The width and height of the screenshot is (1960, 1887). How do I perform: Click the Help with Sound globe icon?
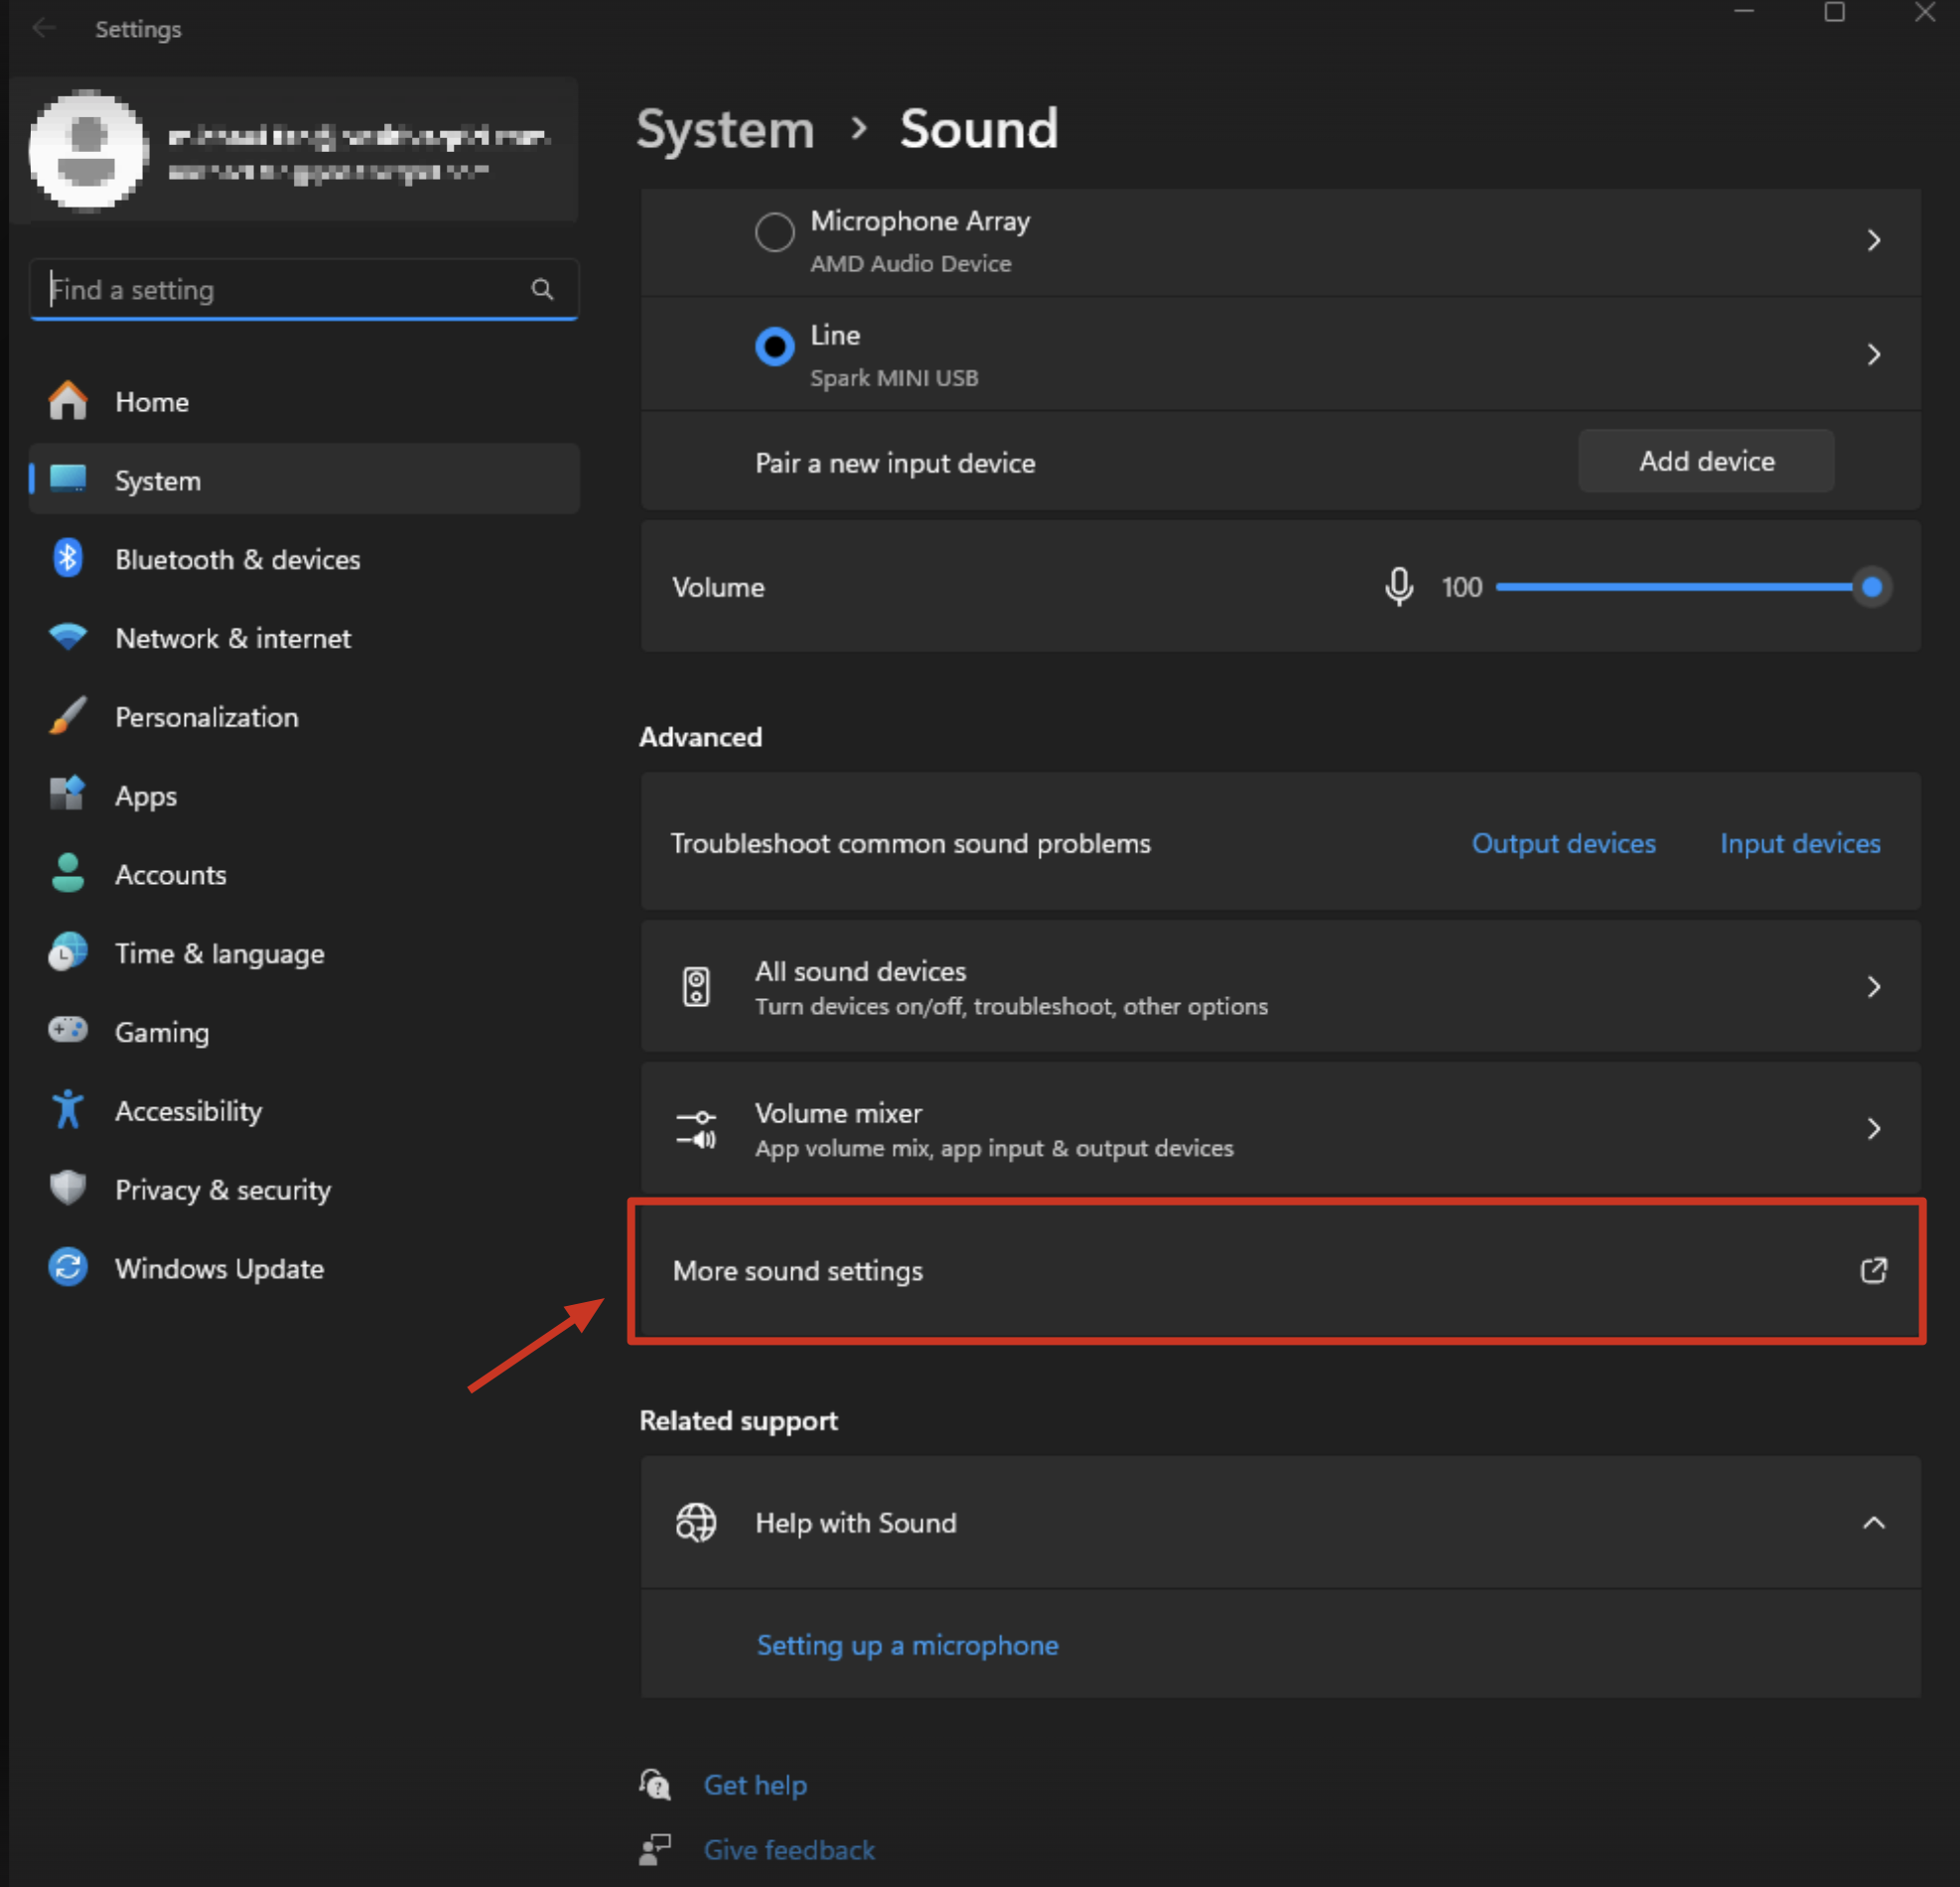(697, 1522)
